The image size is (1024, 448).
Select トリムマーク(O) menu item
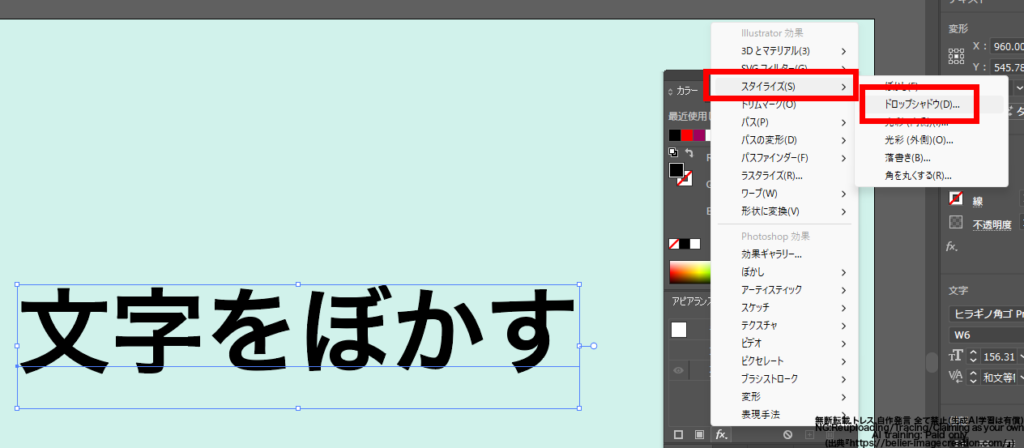[x=784, y=104]
